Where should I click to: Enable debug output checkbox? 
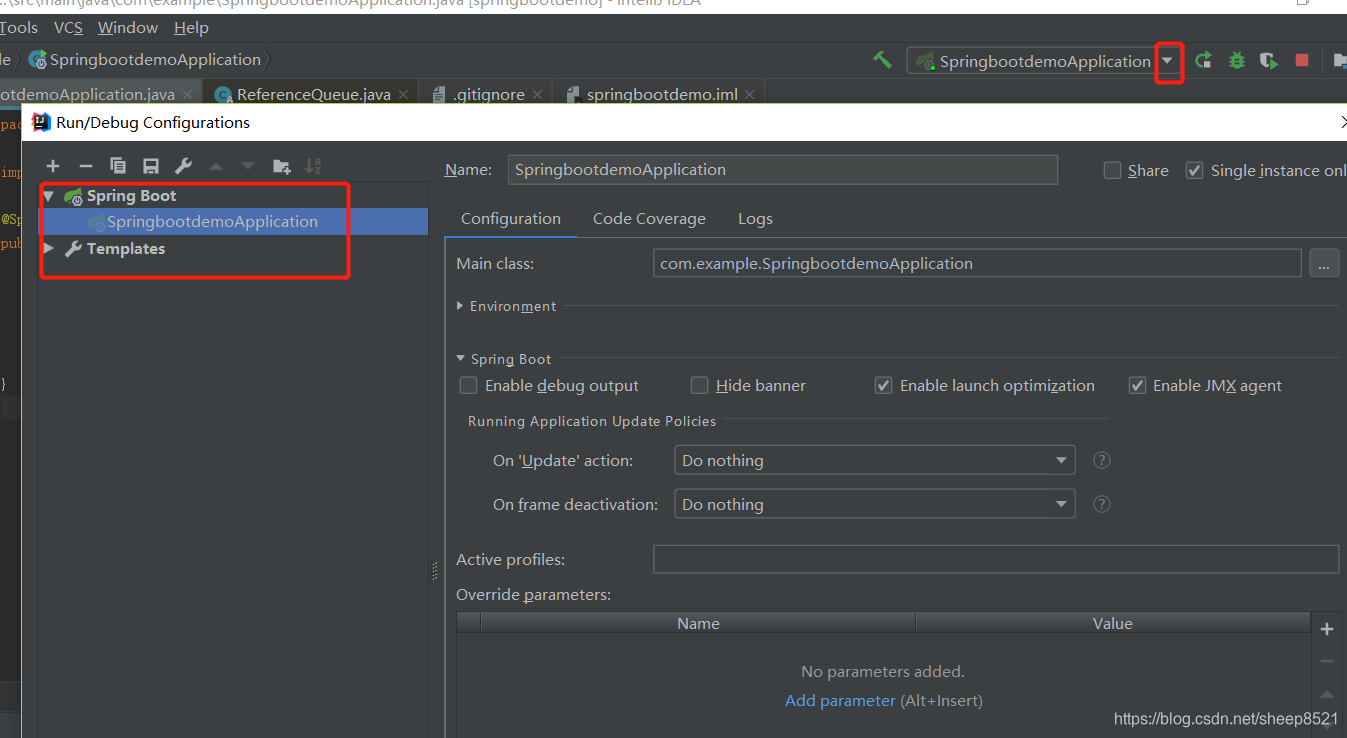pyautogui.click(x=468, y=385)
